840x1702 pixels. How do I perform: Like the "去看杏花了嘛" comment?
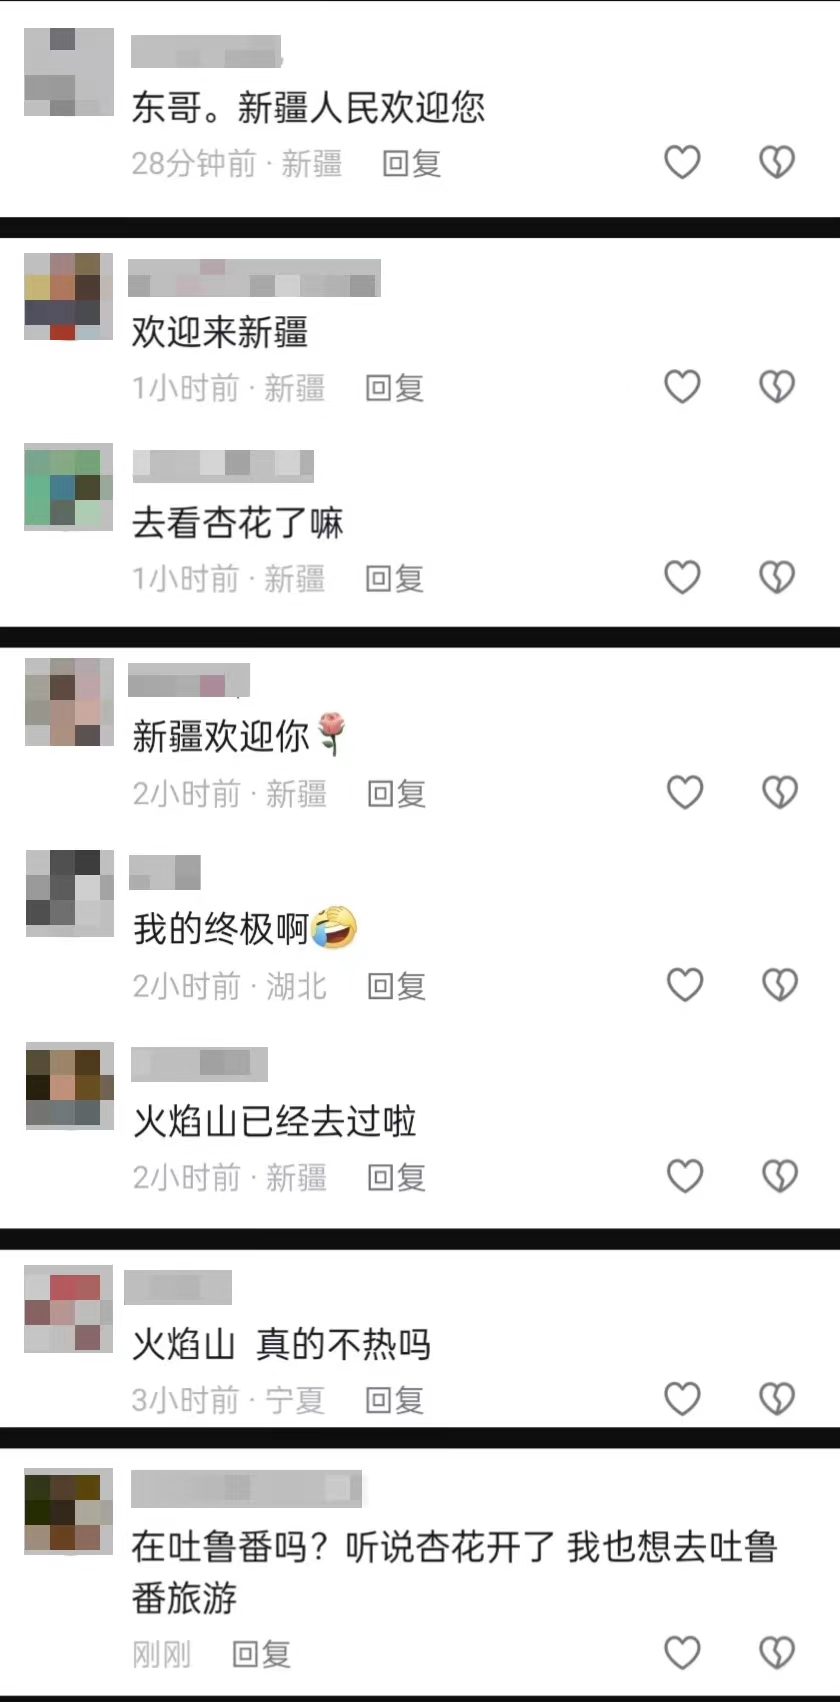coord(683,577)
